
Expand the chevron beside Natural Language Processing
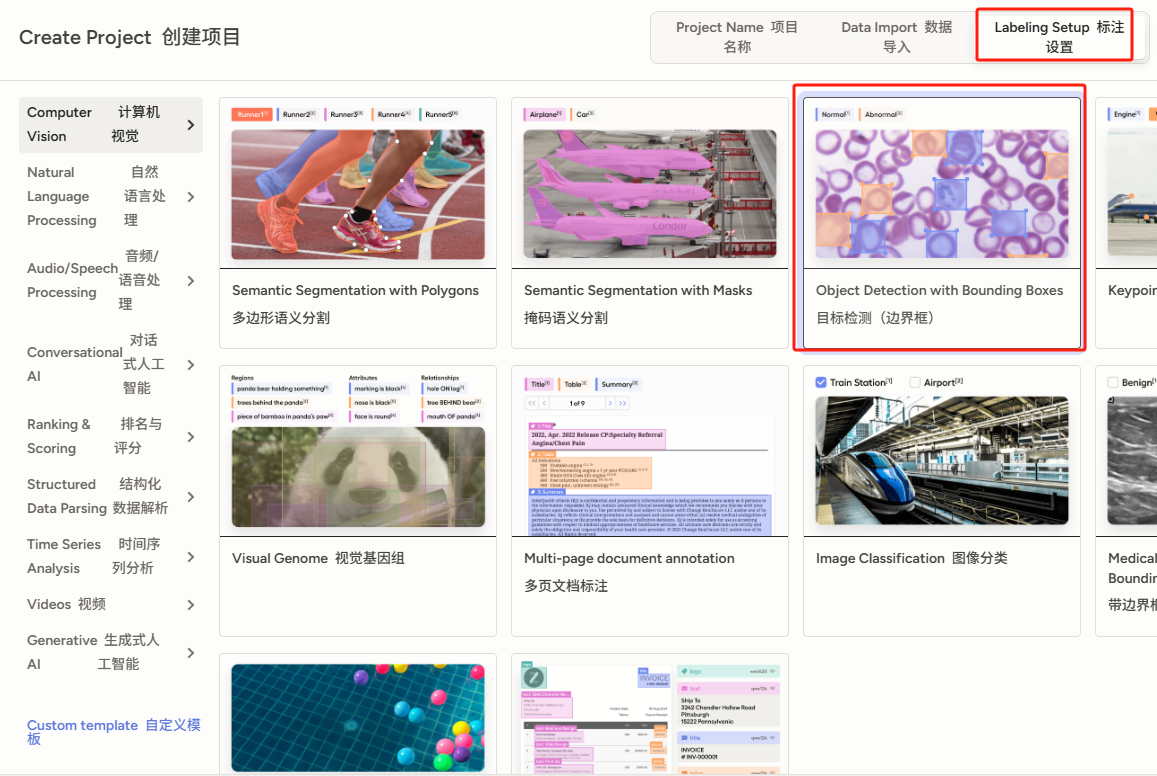(x=190, y=197)
